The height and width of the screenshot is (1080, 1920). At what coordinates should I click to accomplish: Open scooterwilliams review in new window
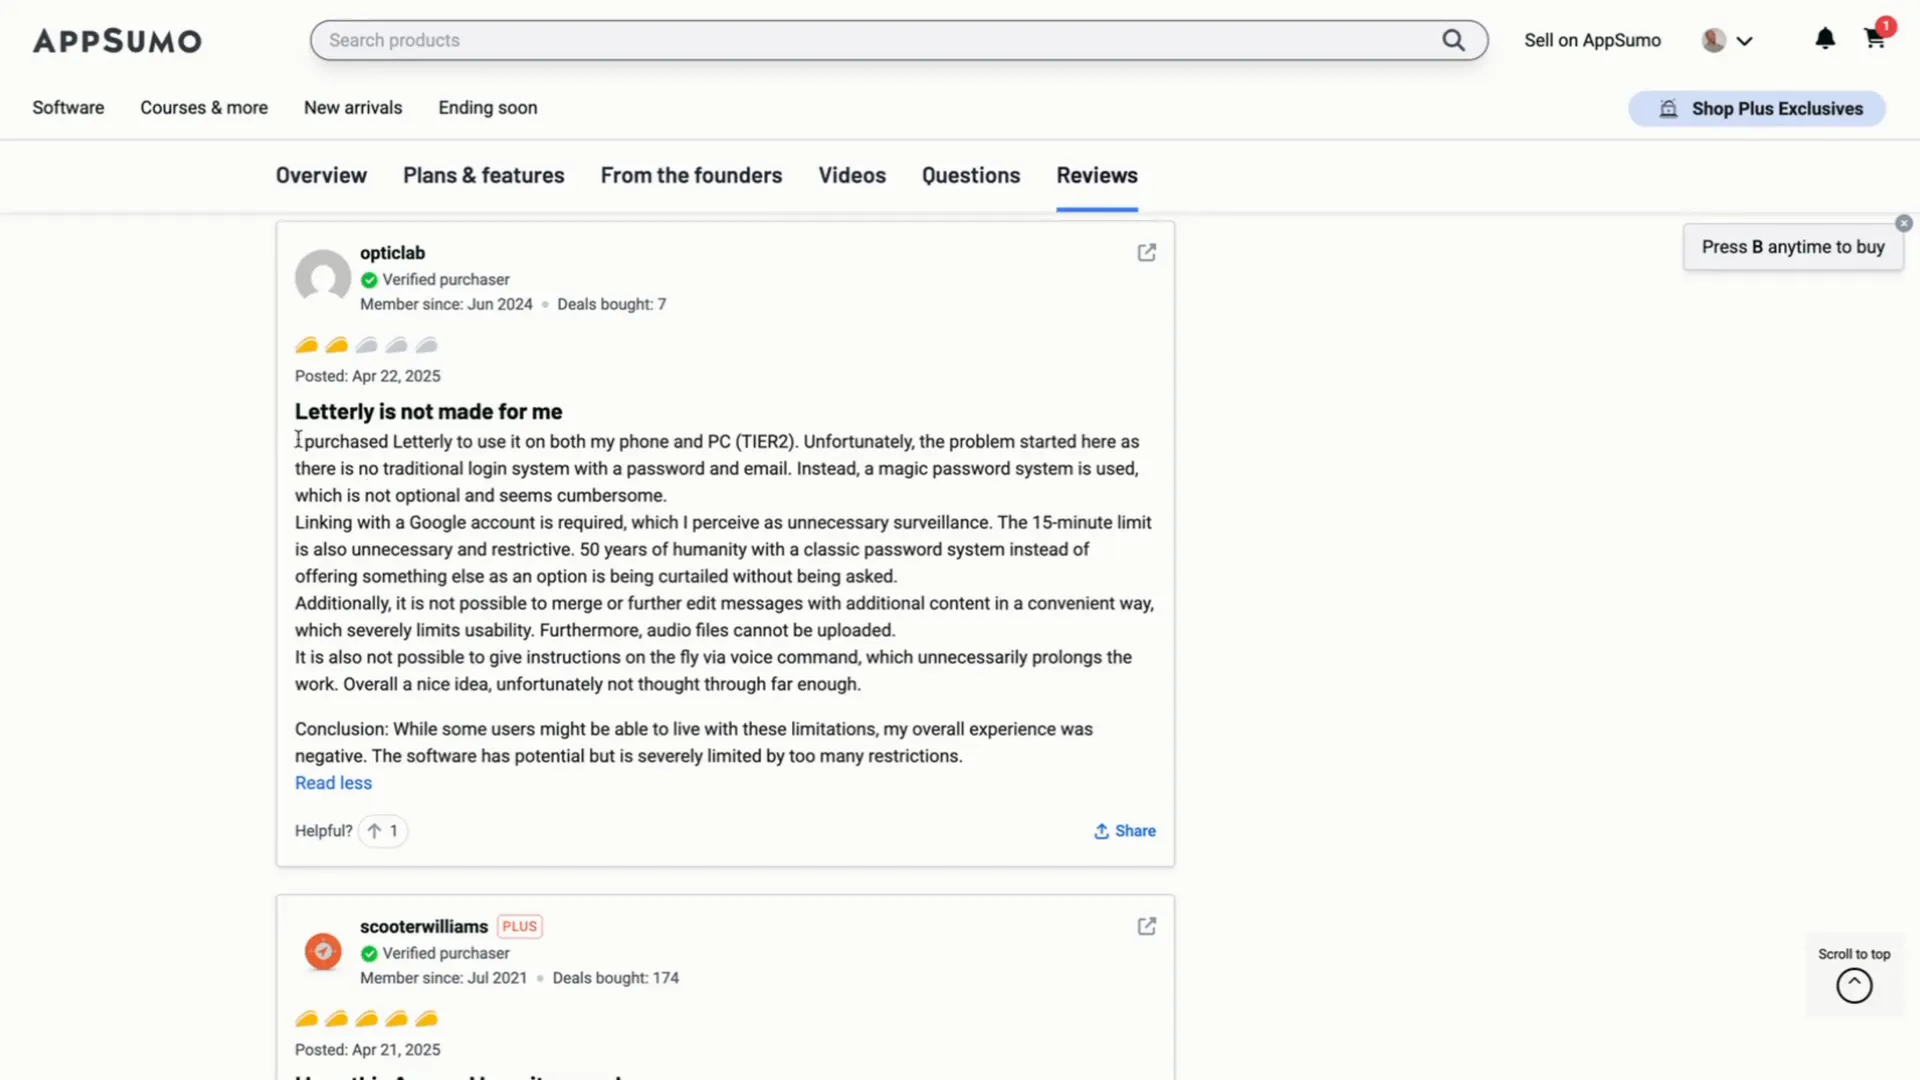[1147, 927]
